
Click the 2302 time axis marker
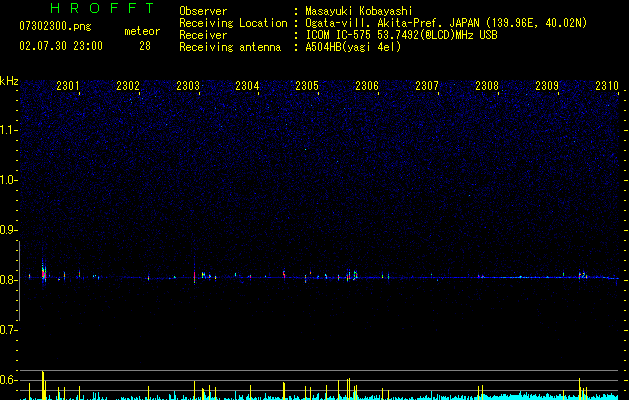(x=128, y=86)
